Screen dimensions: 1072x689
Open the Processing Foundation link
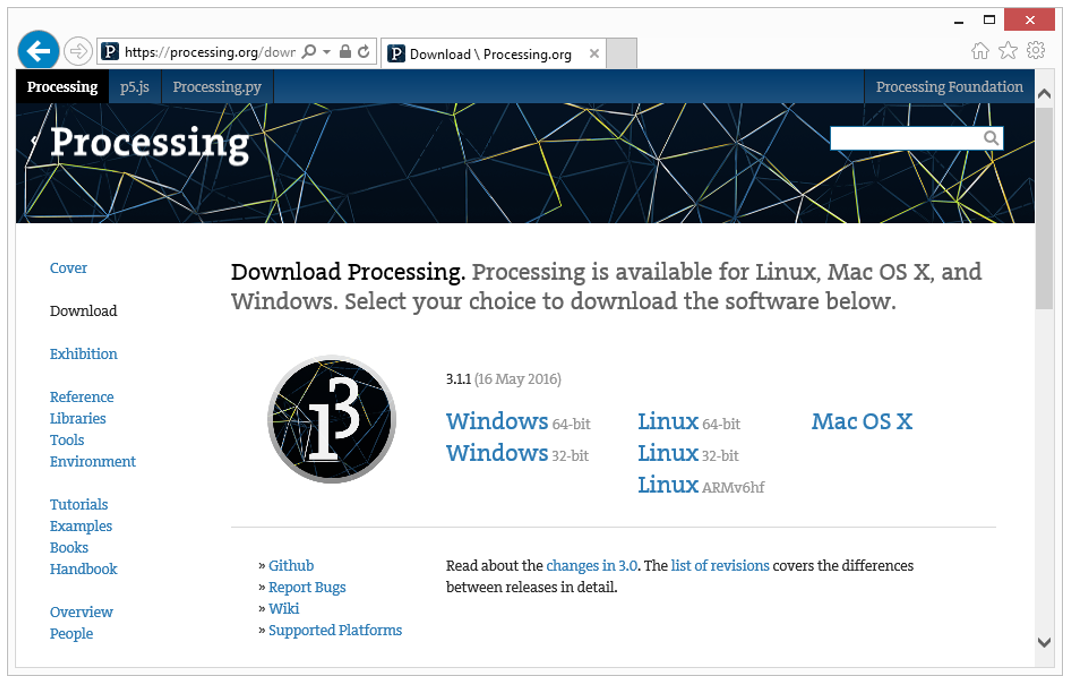[949, 87]
